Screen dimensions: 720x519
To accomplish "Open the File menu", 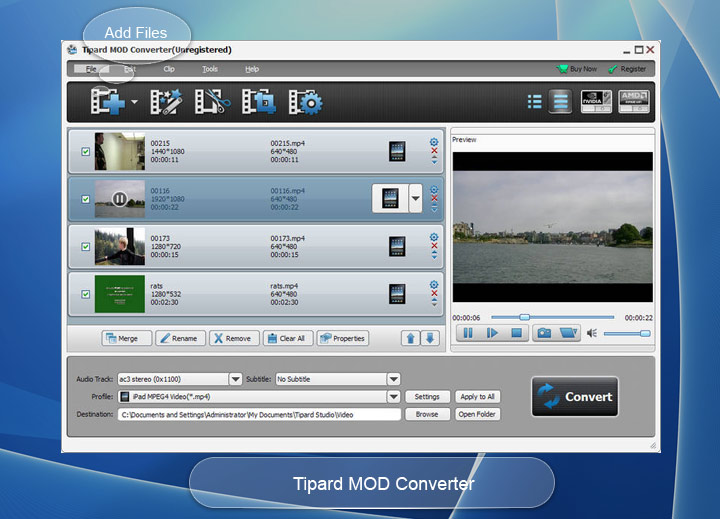I will click(x=91, y=69).
